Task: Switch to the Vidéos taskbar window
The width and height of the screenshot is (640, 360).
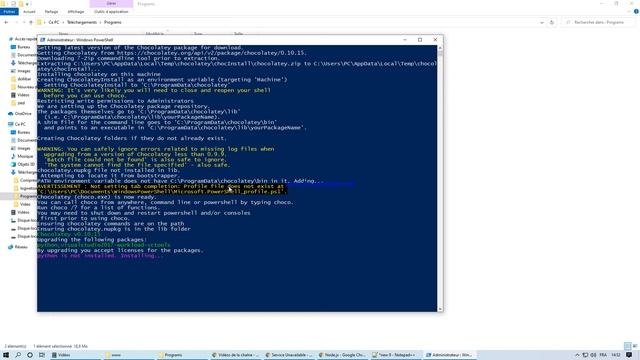Action: (x=75, y=355)
